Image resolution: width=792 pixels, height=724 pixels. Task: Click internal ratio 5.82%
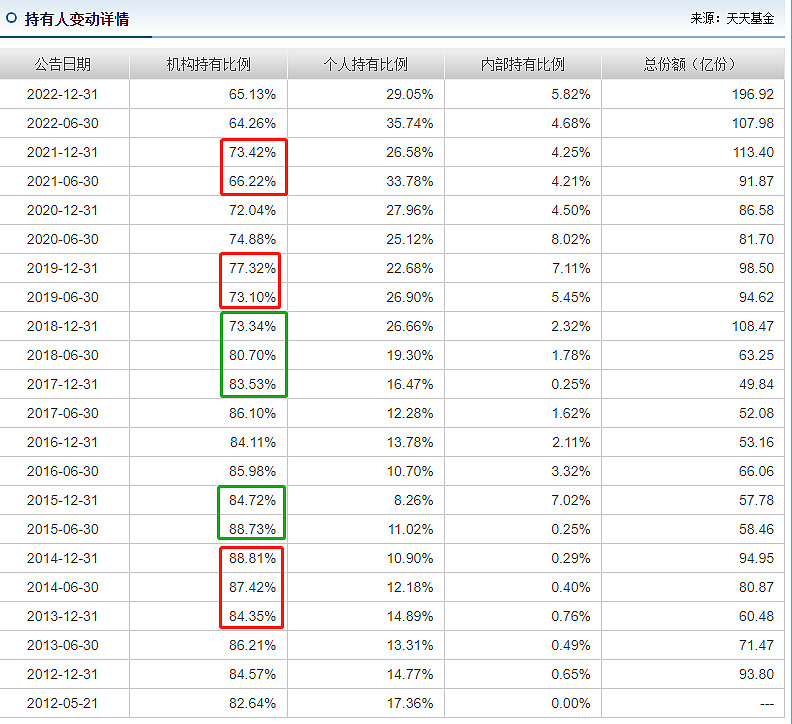point(571,94)
